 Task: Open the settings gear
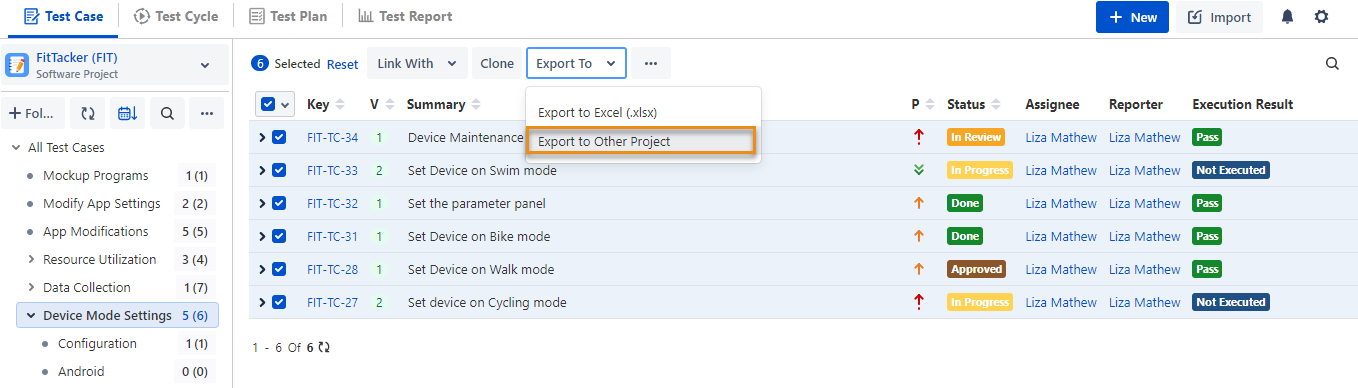(1321, 17)
